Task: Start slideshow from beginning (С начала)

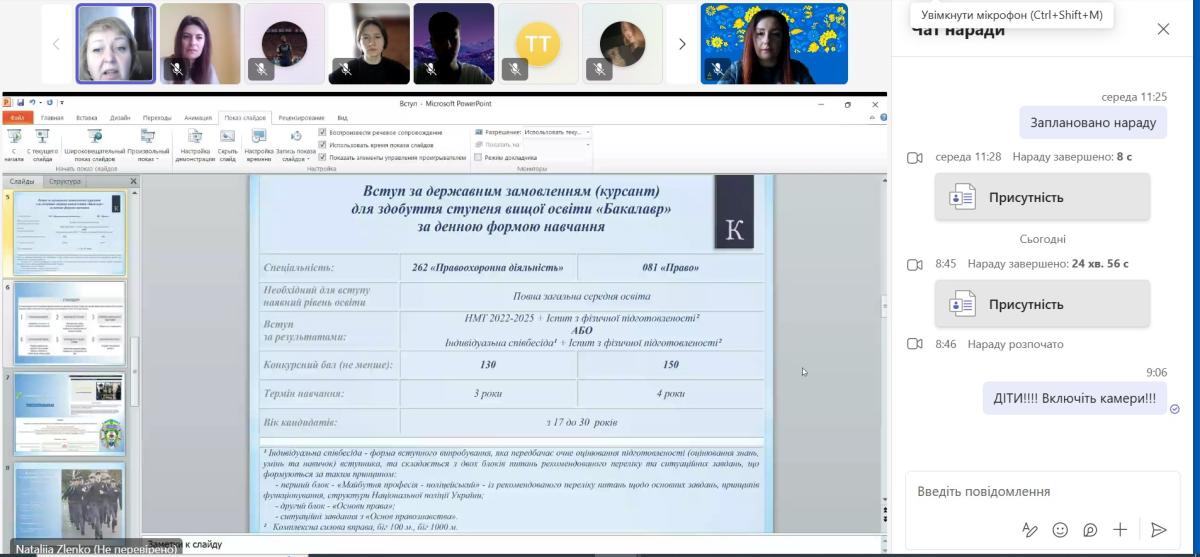Action: 14,145
